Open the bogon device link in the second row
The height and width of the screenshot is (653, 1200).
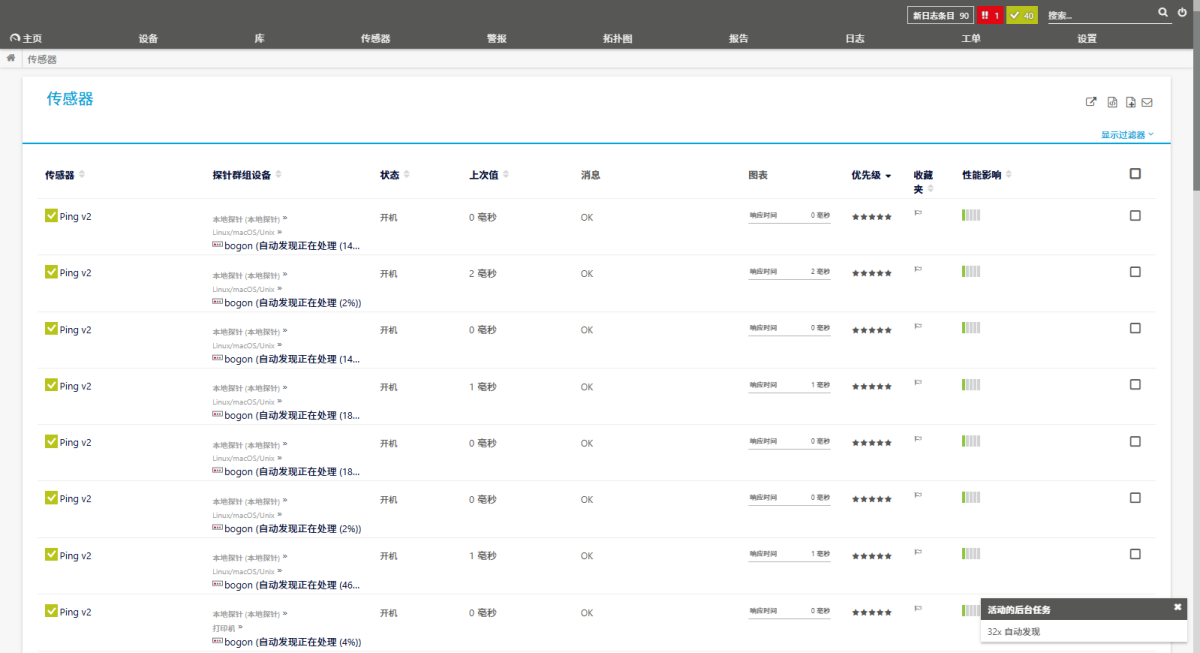tap(238, 302)
